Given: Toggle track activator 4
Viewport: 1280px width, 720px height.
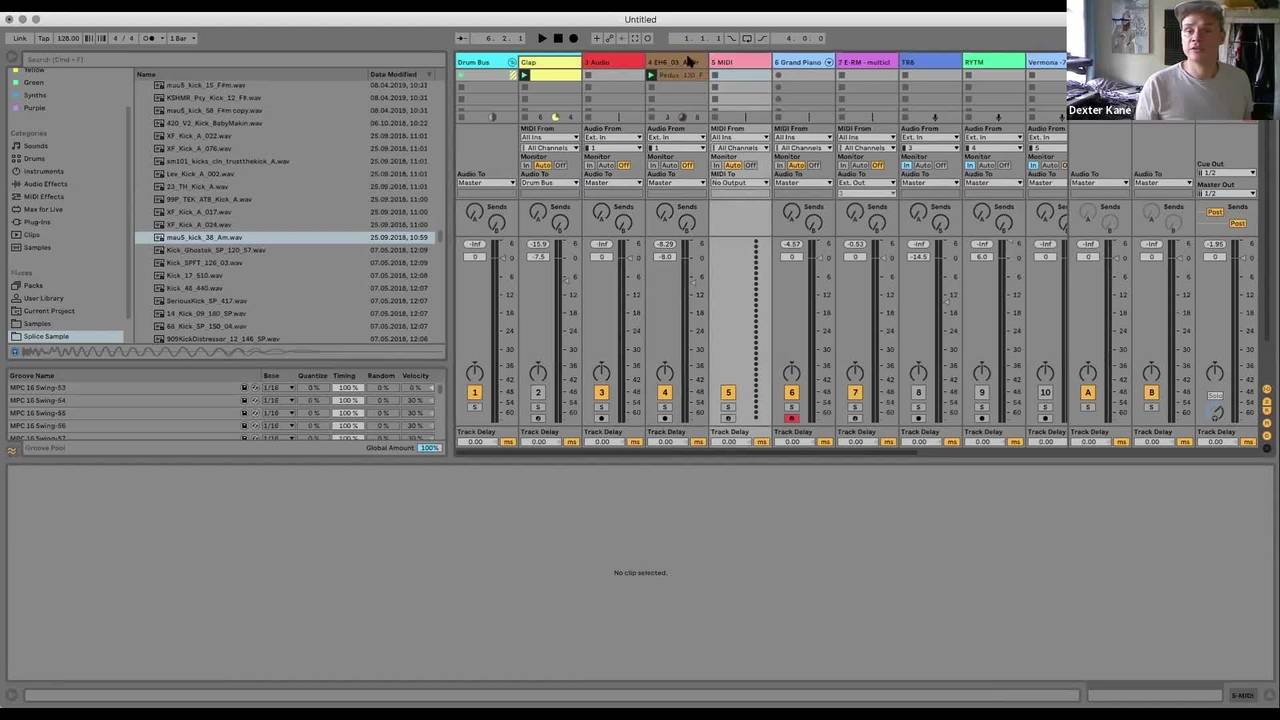Looking at the screenshot, I should (664, 393).
